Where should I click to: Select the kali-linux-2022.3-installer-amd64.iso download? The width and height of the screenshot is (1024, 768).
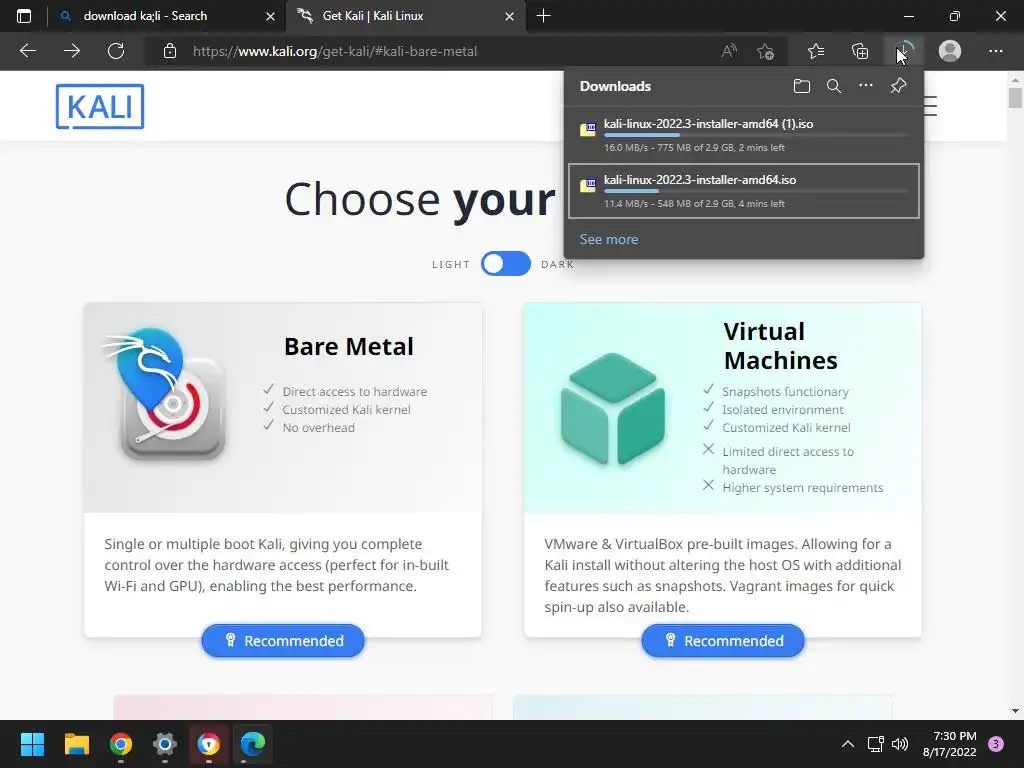[744, 191]
